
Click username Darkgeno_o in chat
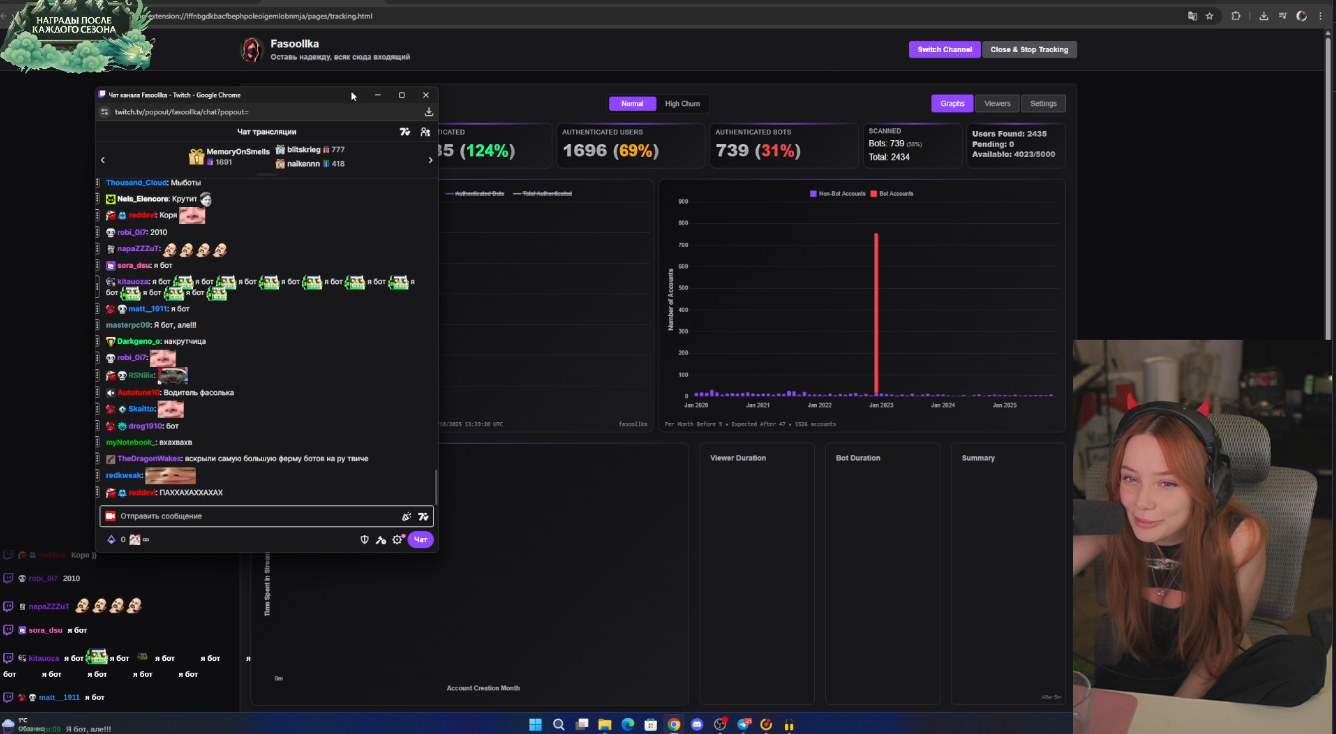(138, 341)
